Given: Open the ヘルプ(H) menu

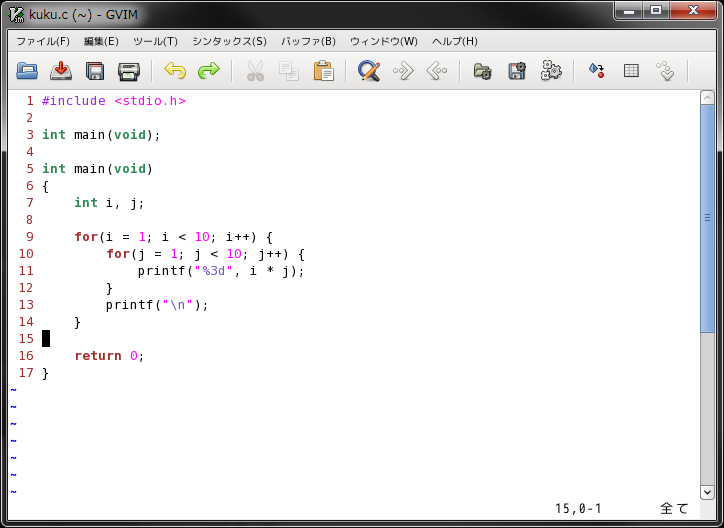Looking at the screenshot, I should pyautogui.click(x=454, y=42).
